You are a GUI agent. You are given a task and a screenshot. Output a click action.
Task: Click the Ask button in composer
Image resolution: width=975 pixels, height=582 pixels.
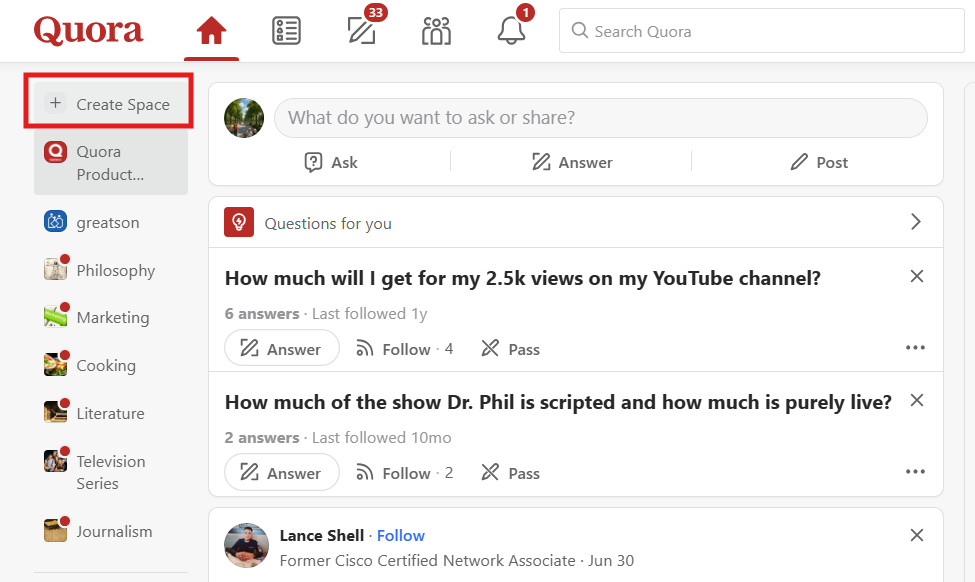330,162
